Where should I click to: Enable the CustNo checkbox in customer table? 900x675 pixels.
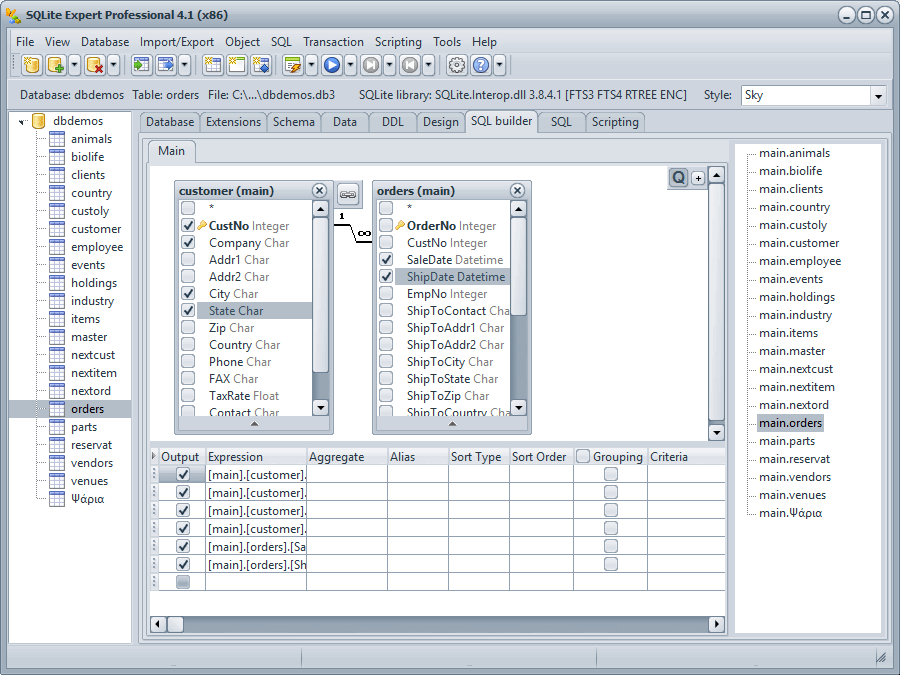188,226
